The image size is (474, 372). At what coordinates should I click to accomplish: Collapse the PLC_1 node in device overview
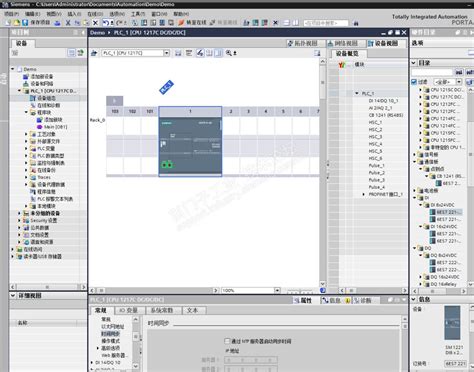point(357,93)
